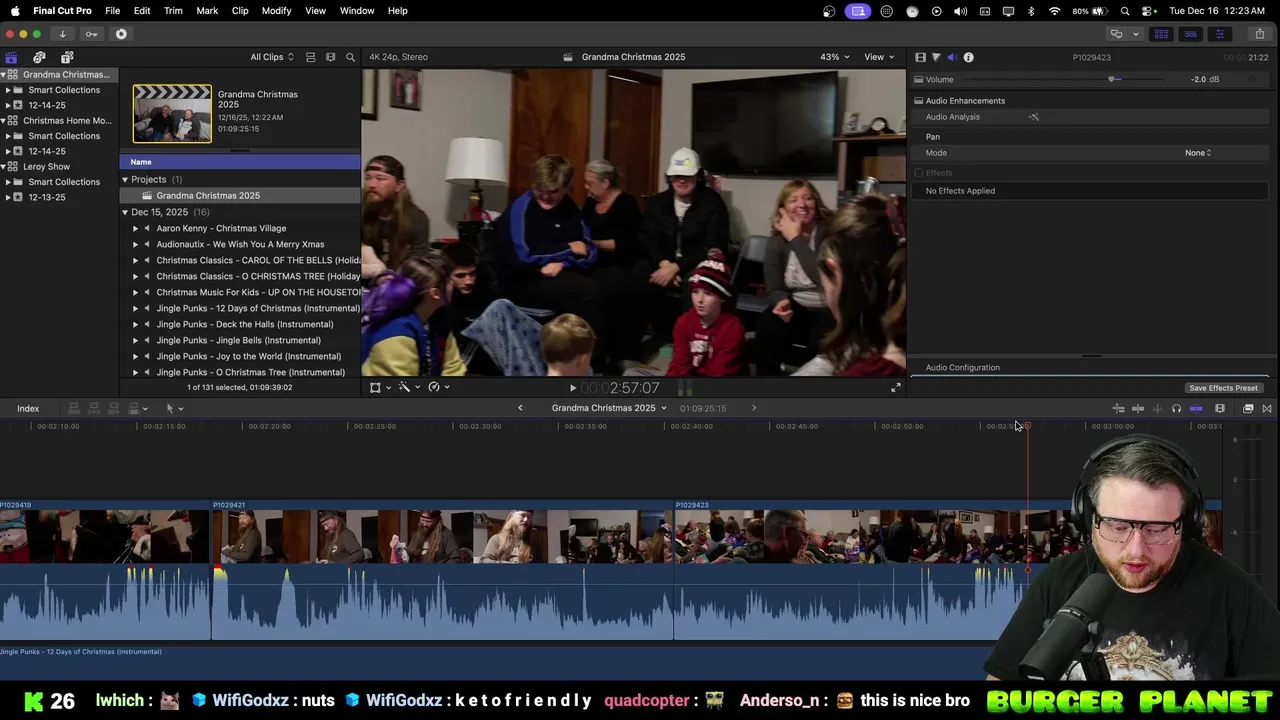Click the Audio Analysis magic wand
The width and height of the screenshot is (1280, 720).
tap(1034, 117)
